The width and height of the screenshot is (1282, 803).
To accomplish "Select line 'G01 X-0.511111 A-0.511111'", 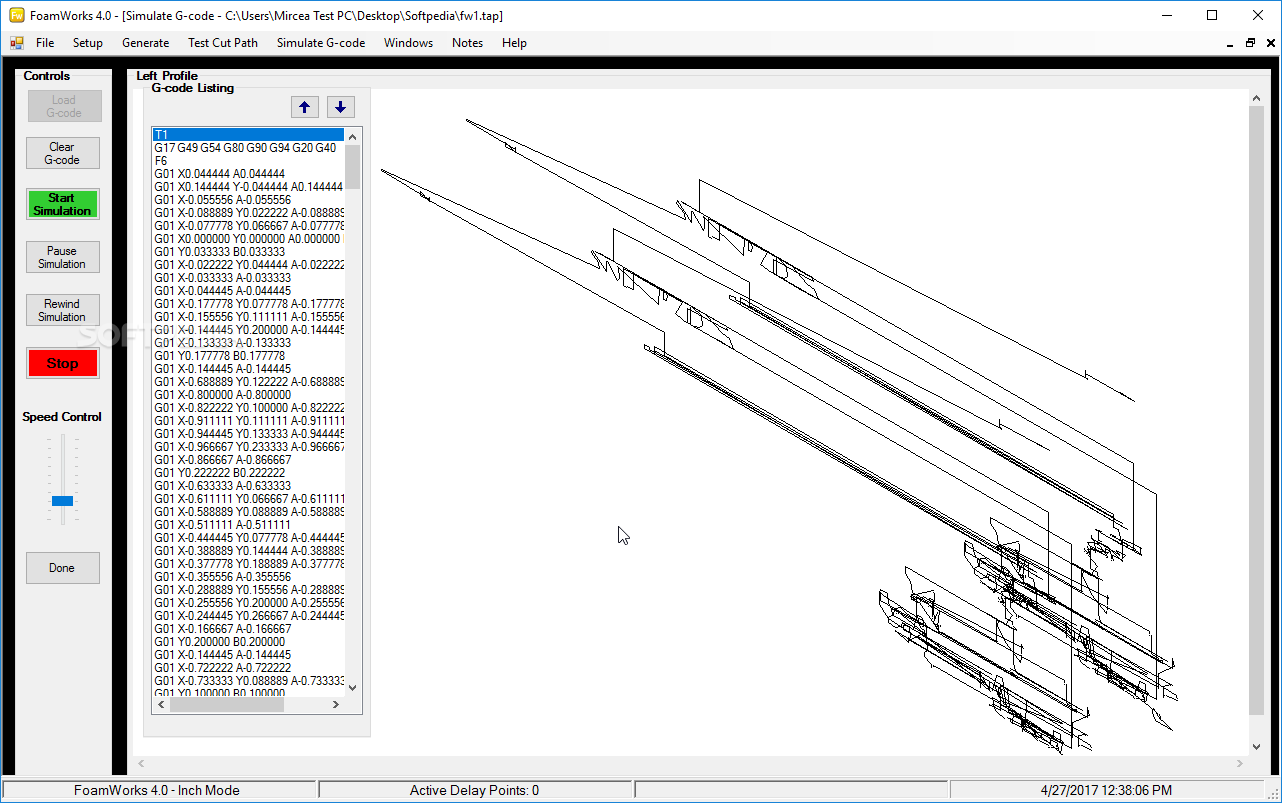I will (248, 524).
